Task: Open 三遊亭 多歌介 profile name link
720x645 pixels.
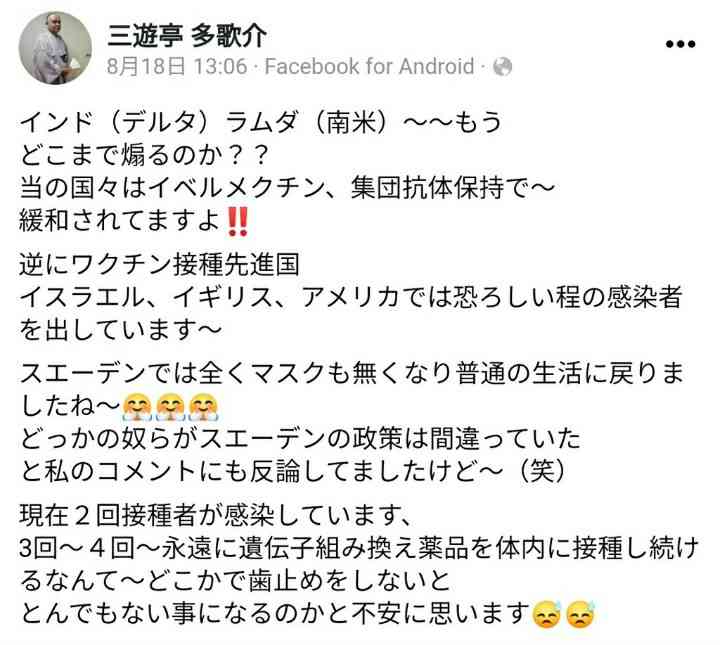Action: pyautogui.click(x=187, y=35)
